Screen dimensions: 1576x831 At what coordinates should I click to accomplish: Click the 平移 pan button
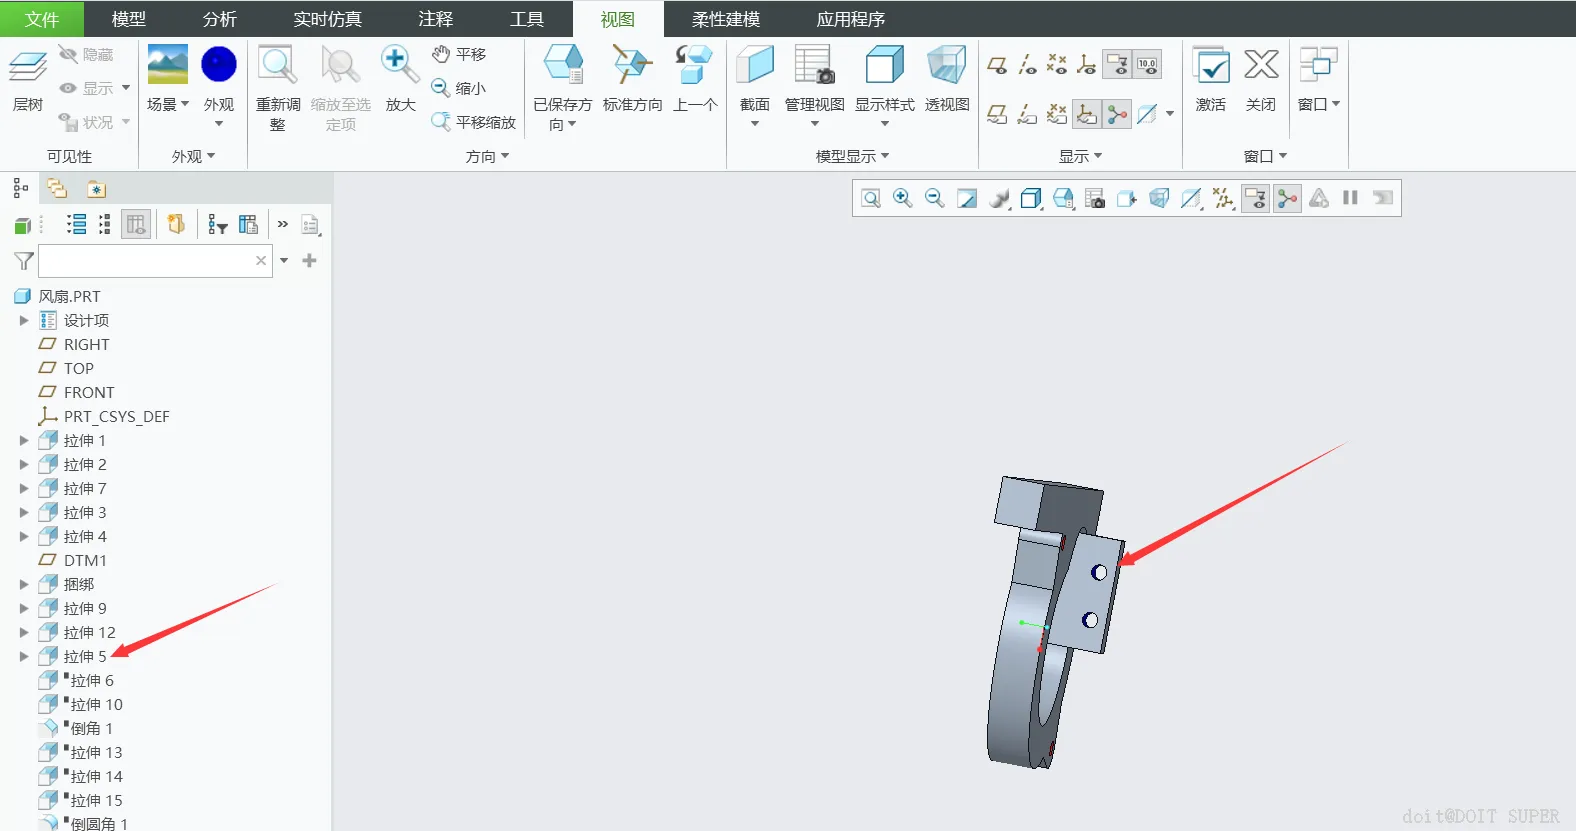click(x=460, y=54)
